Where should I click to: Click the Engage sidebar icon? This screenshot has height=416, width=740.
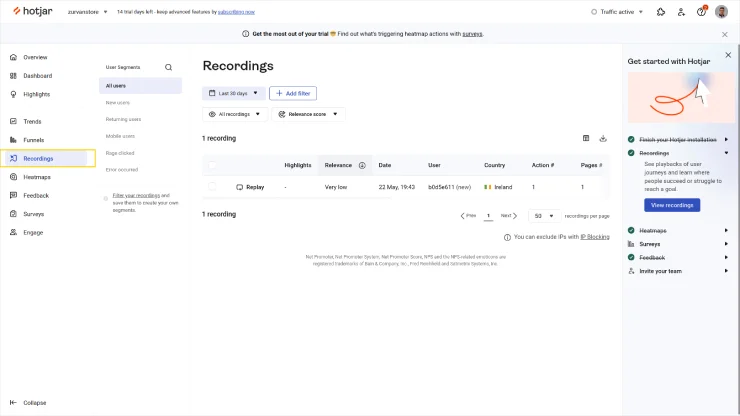[x=13, y=232]
